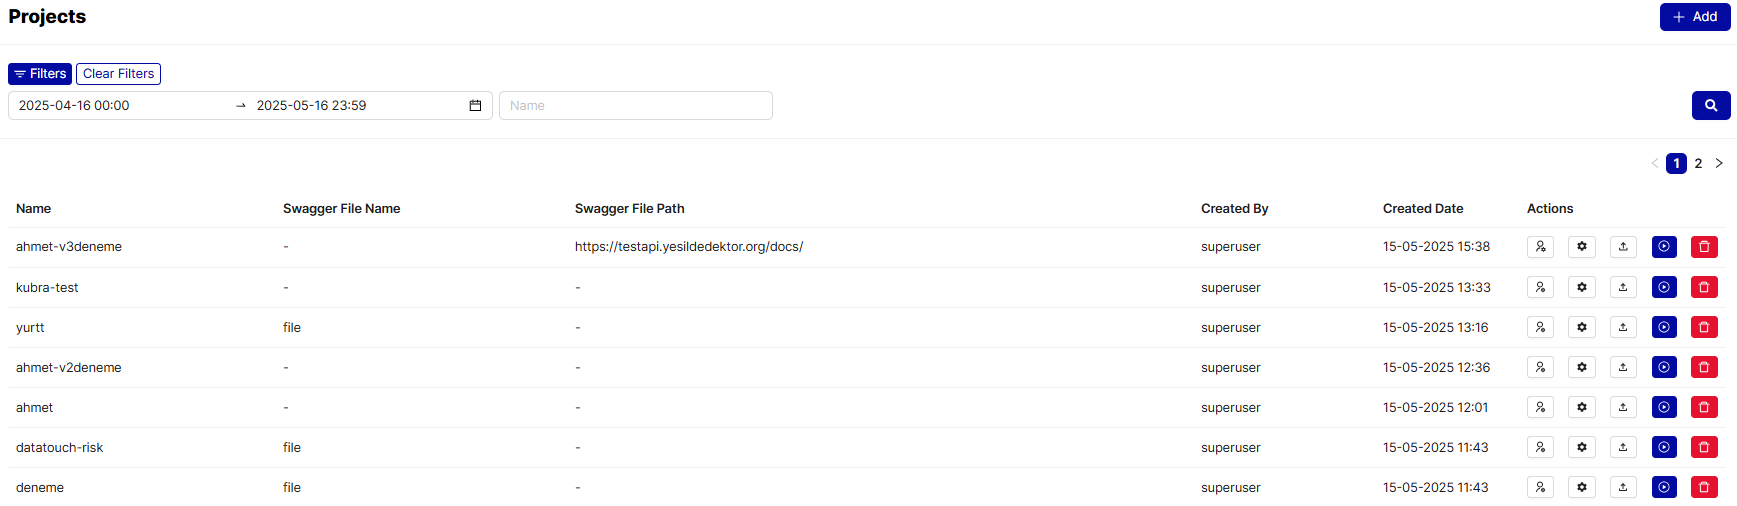Click upload icon for deneme project

coord(1623,487)
